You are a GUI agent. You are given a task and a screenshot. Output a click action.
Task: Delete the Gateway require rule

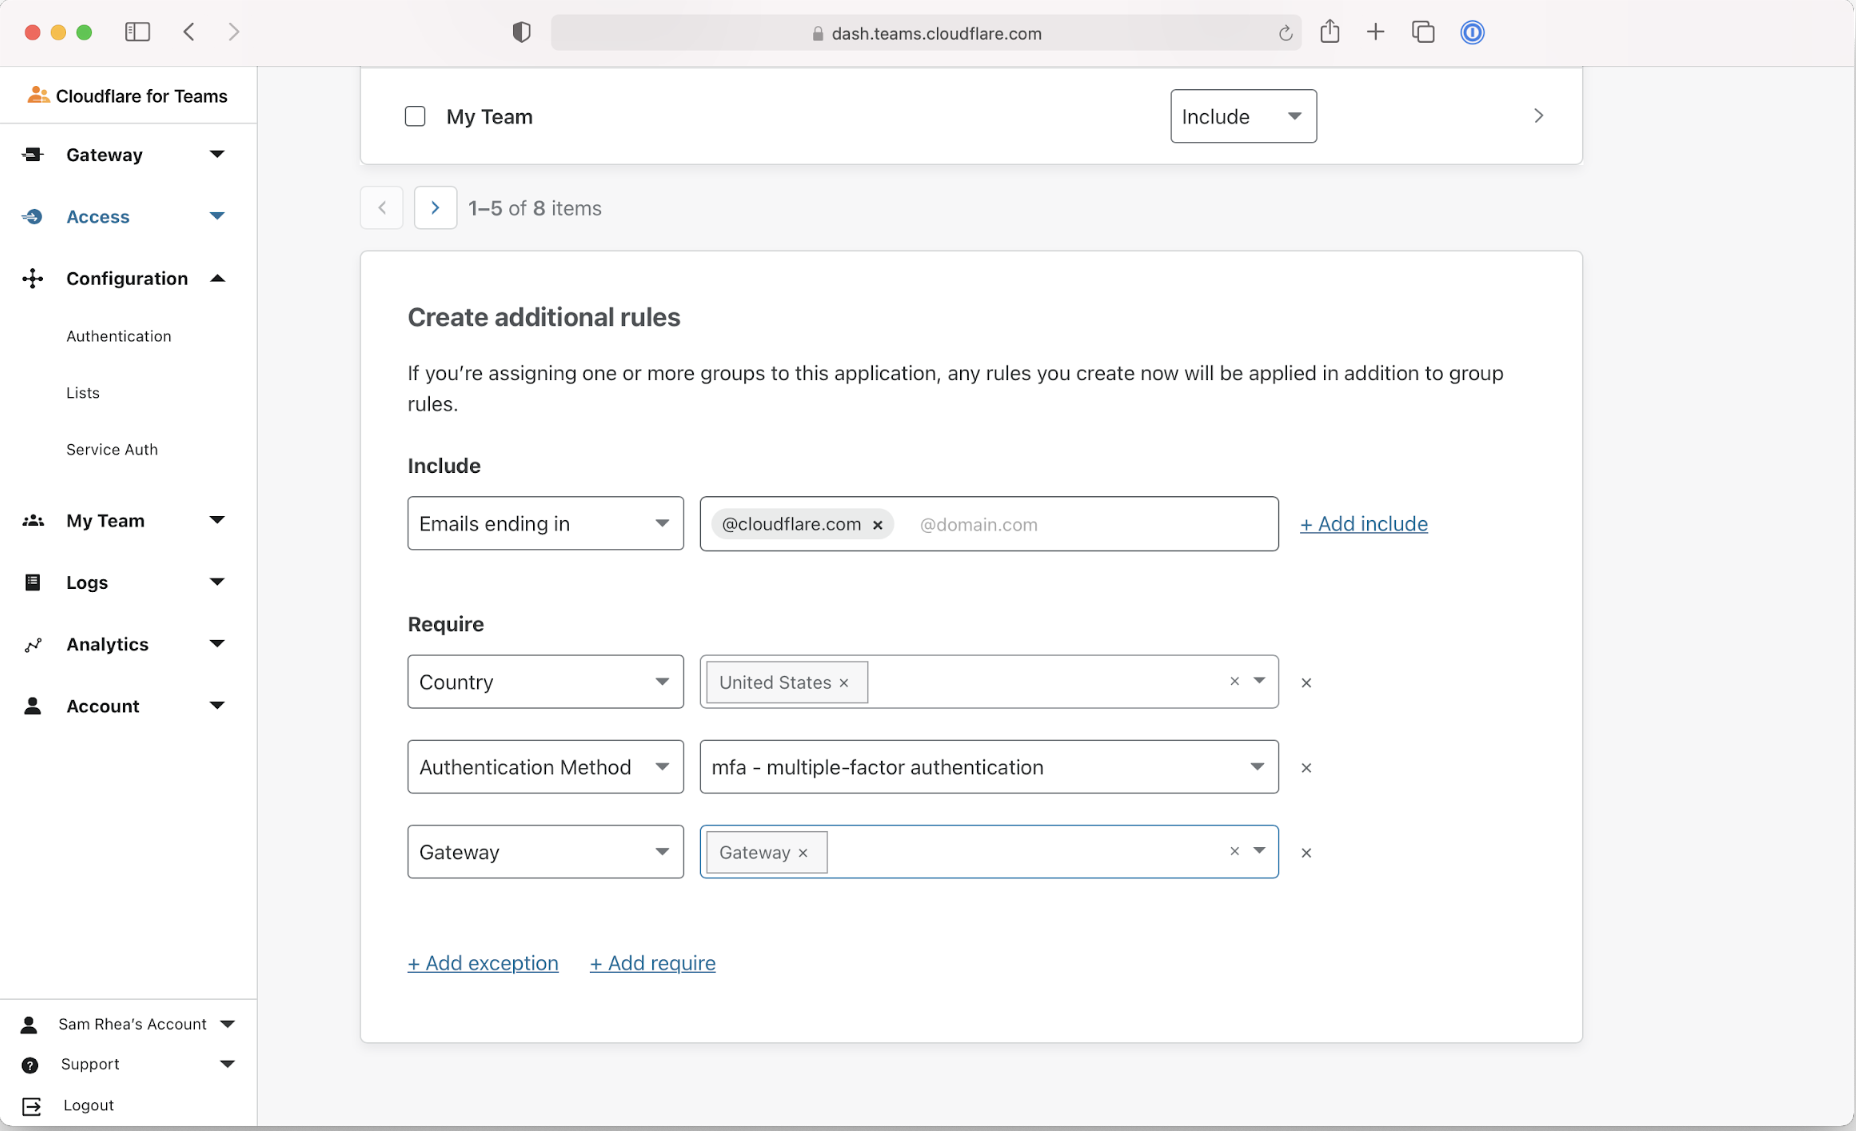[1306, 853]
